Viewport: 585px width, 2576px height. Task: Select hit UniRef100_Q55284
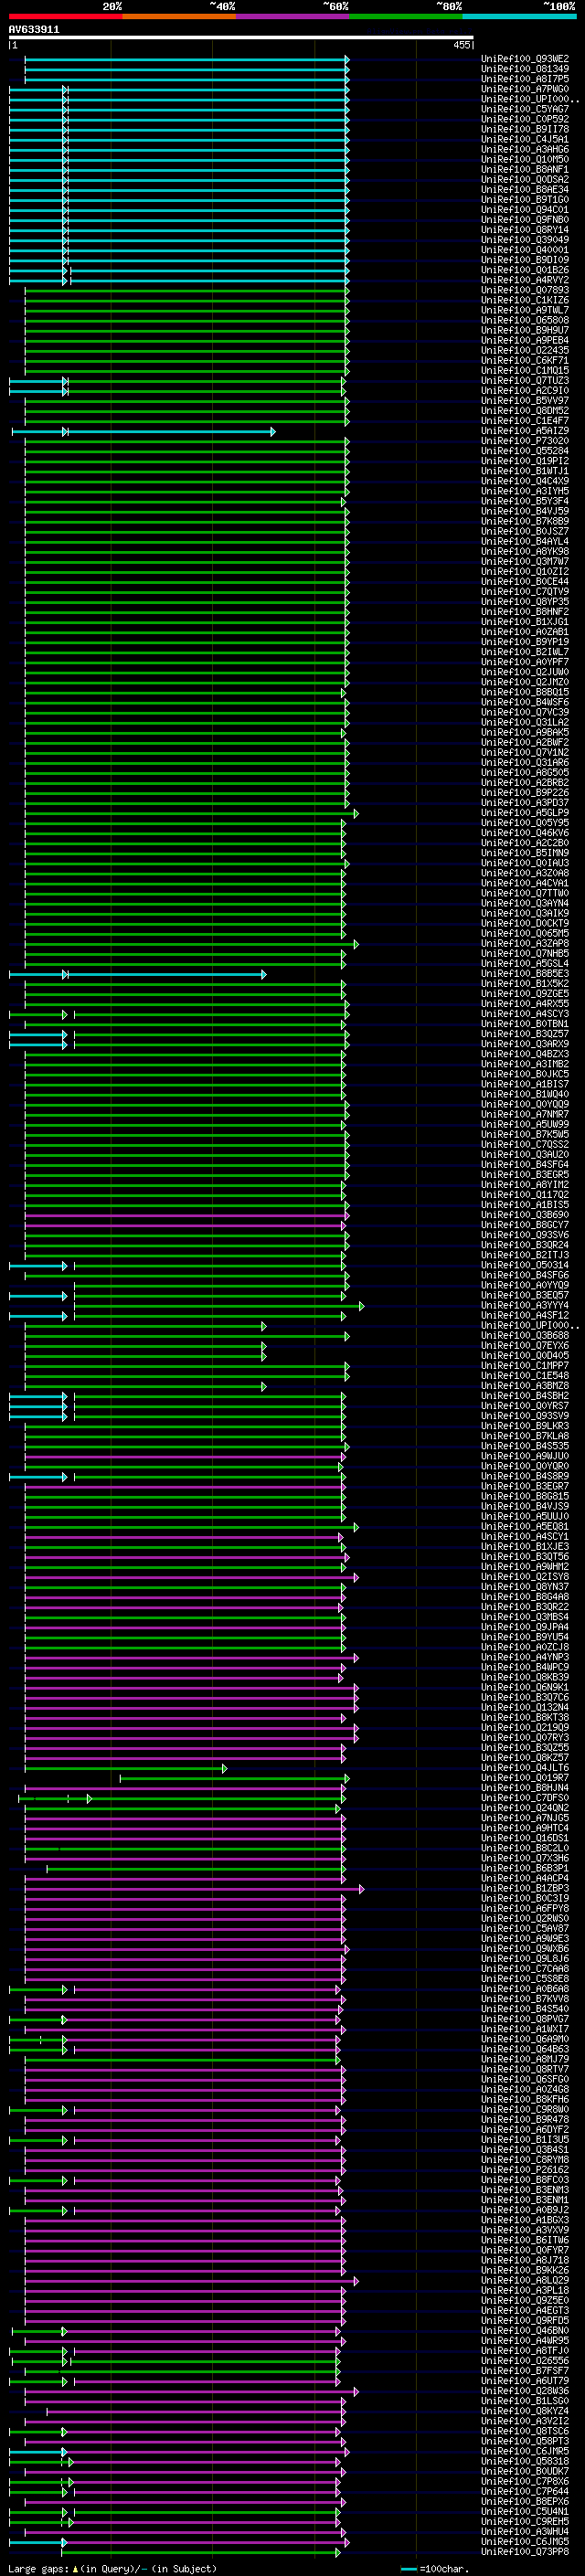point(525,451)
